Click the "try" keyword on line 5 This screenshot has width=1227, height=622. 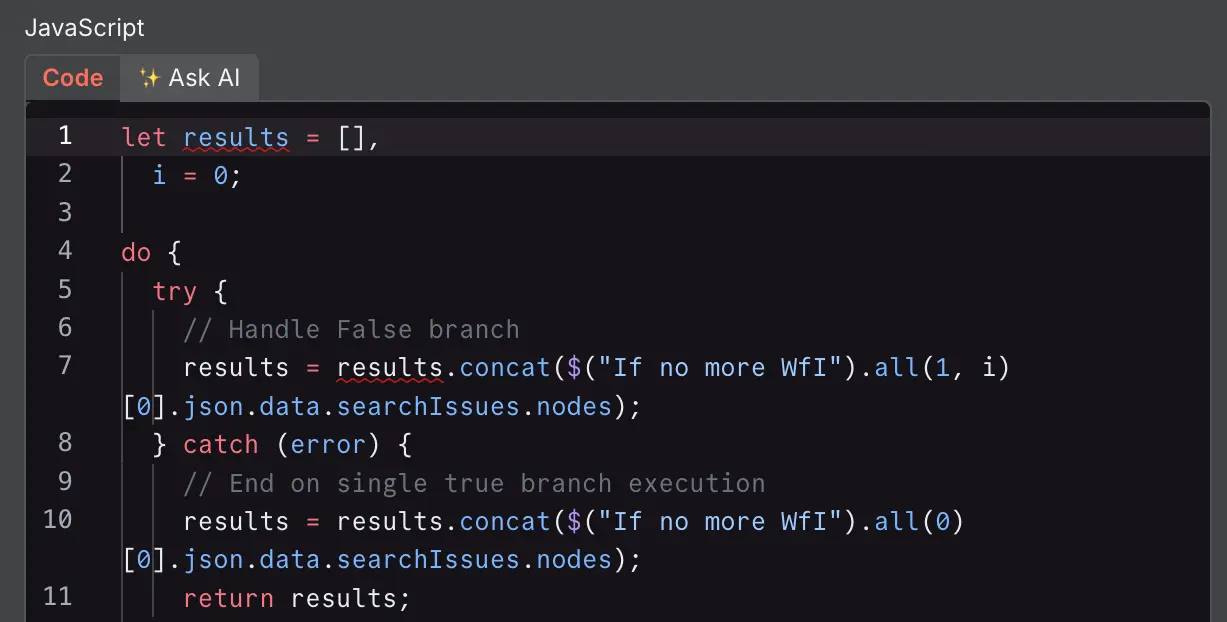(x=174, y=291)
